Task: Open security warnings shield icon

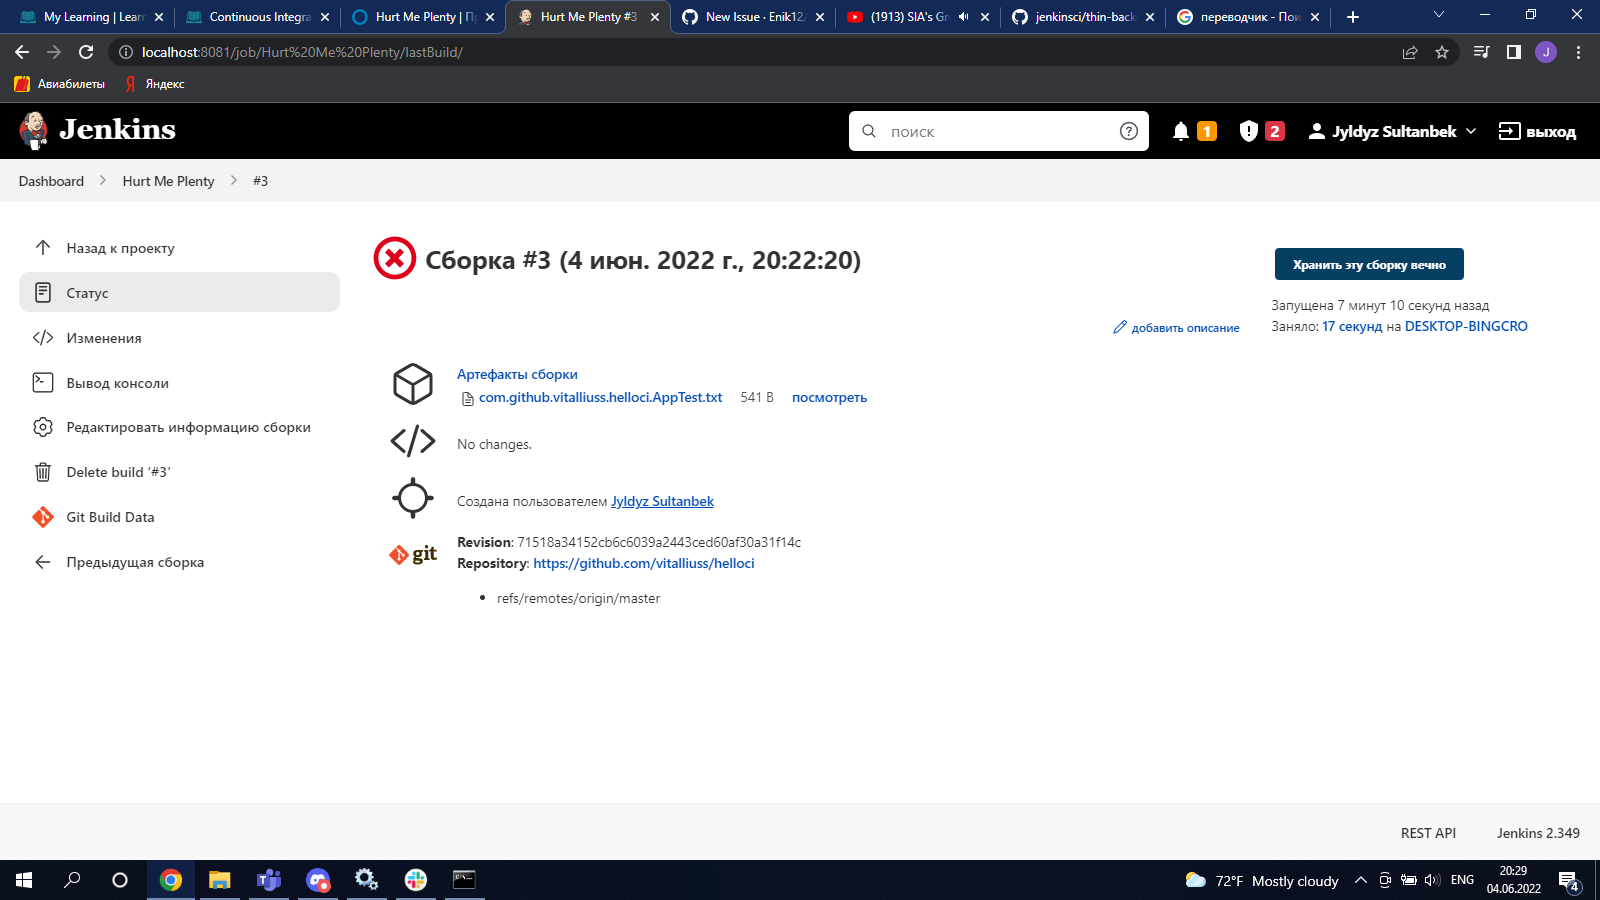Action: click(1248, 131)
